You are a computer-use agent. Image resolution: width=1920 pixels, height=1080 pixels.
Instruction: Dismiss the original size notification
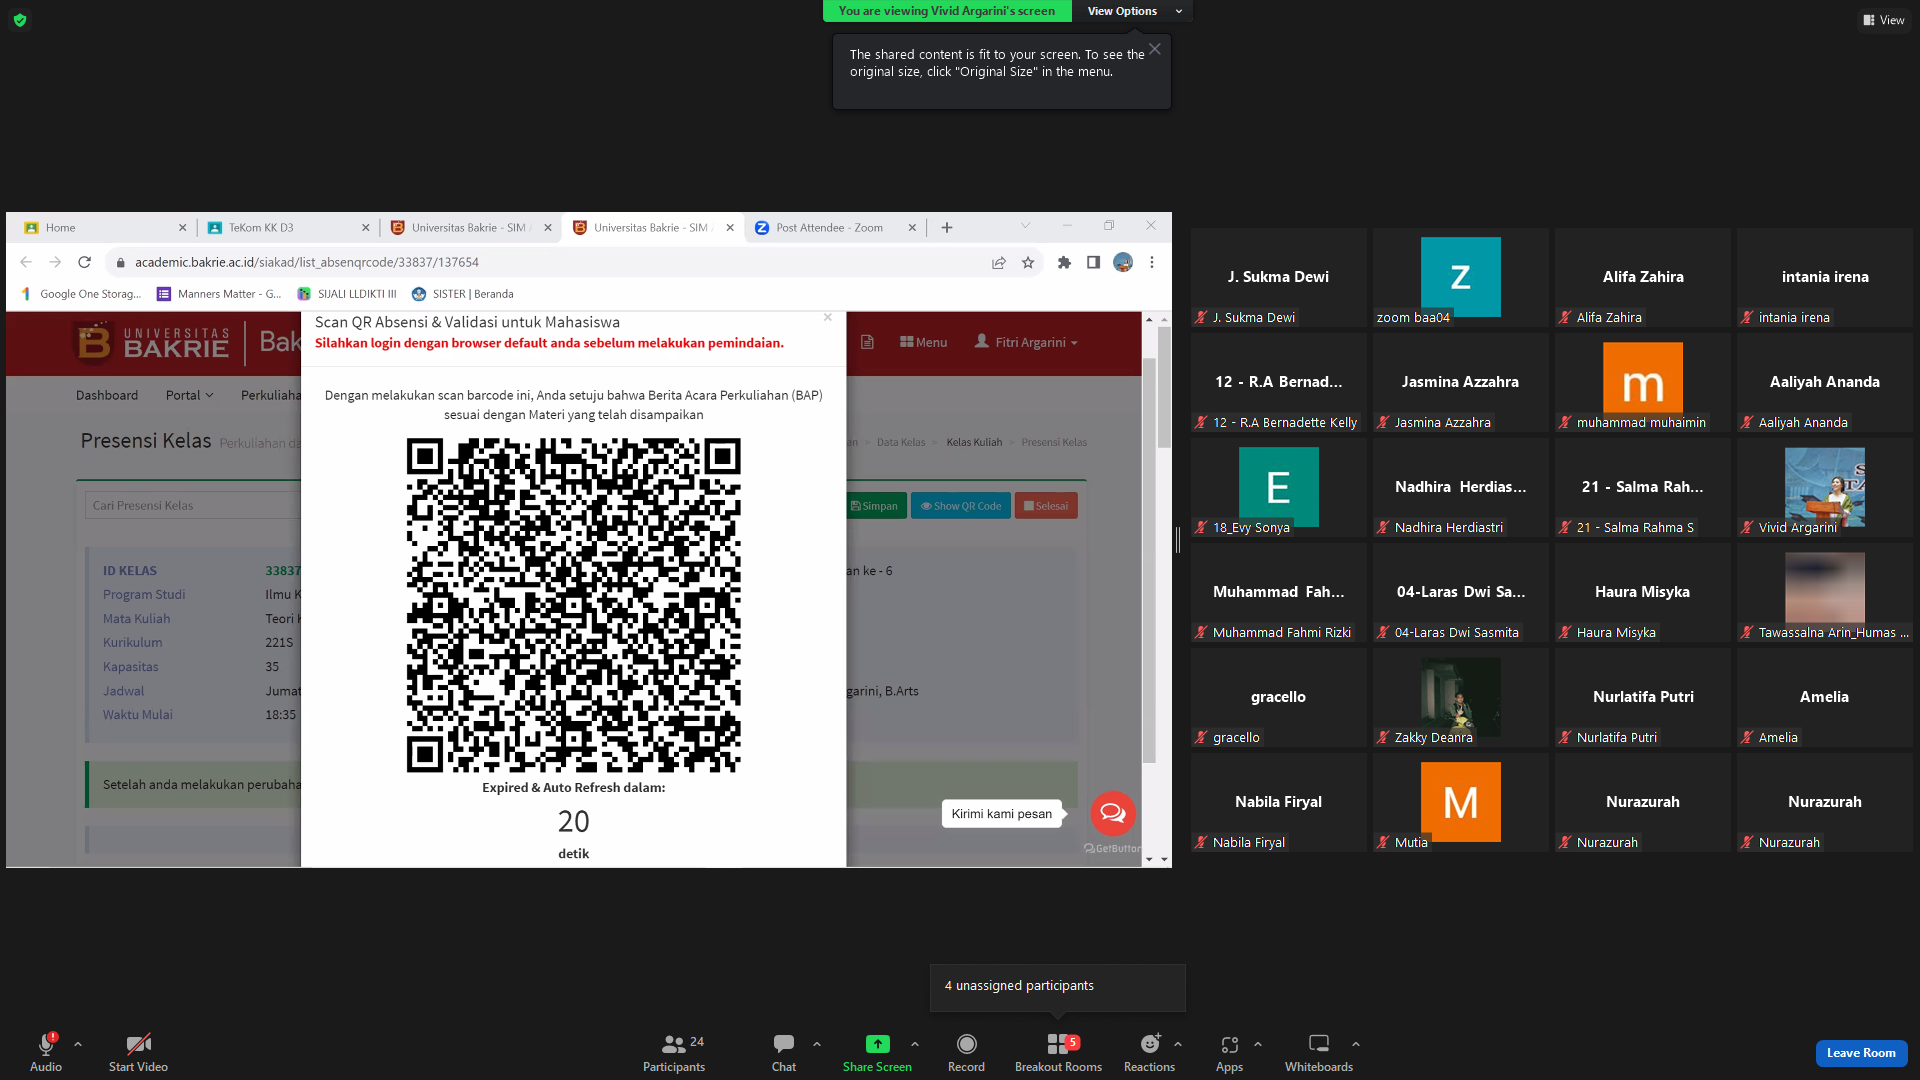tap(1155, 49)
